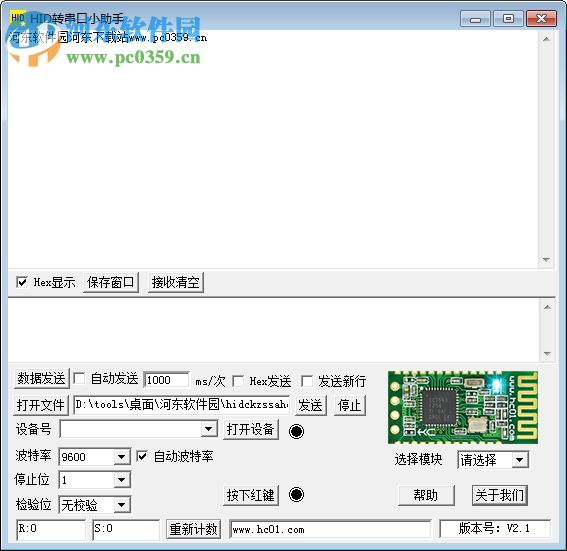
Task: Click the 打开设备 button
Action: coord(251,429)
